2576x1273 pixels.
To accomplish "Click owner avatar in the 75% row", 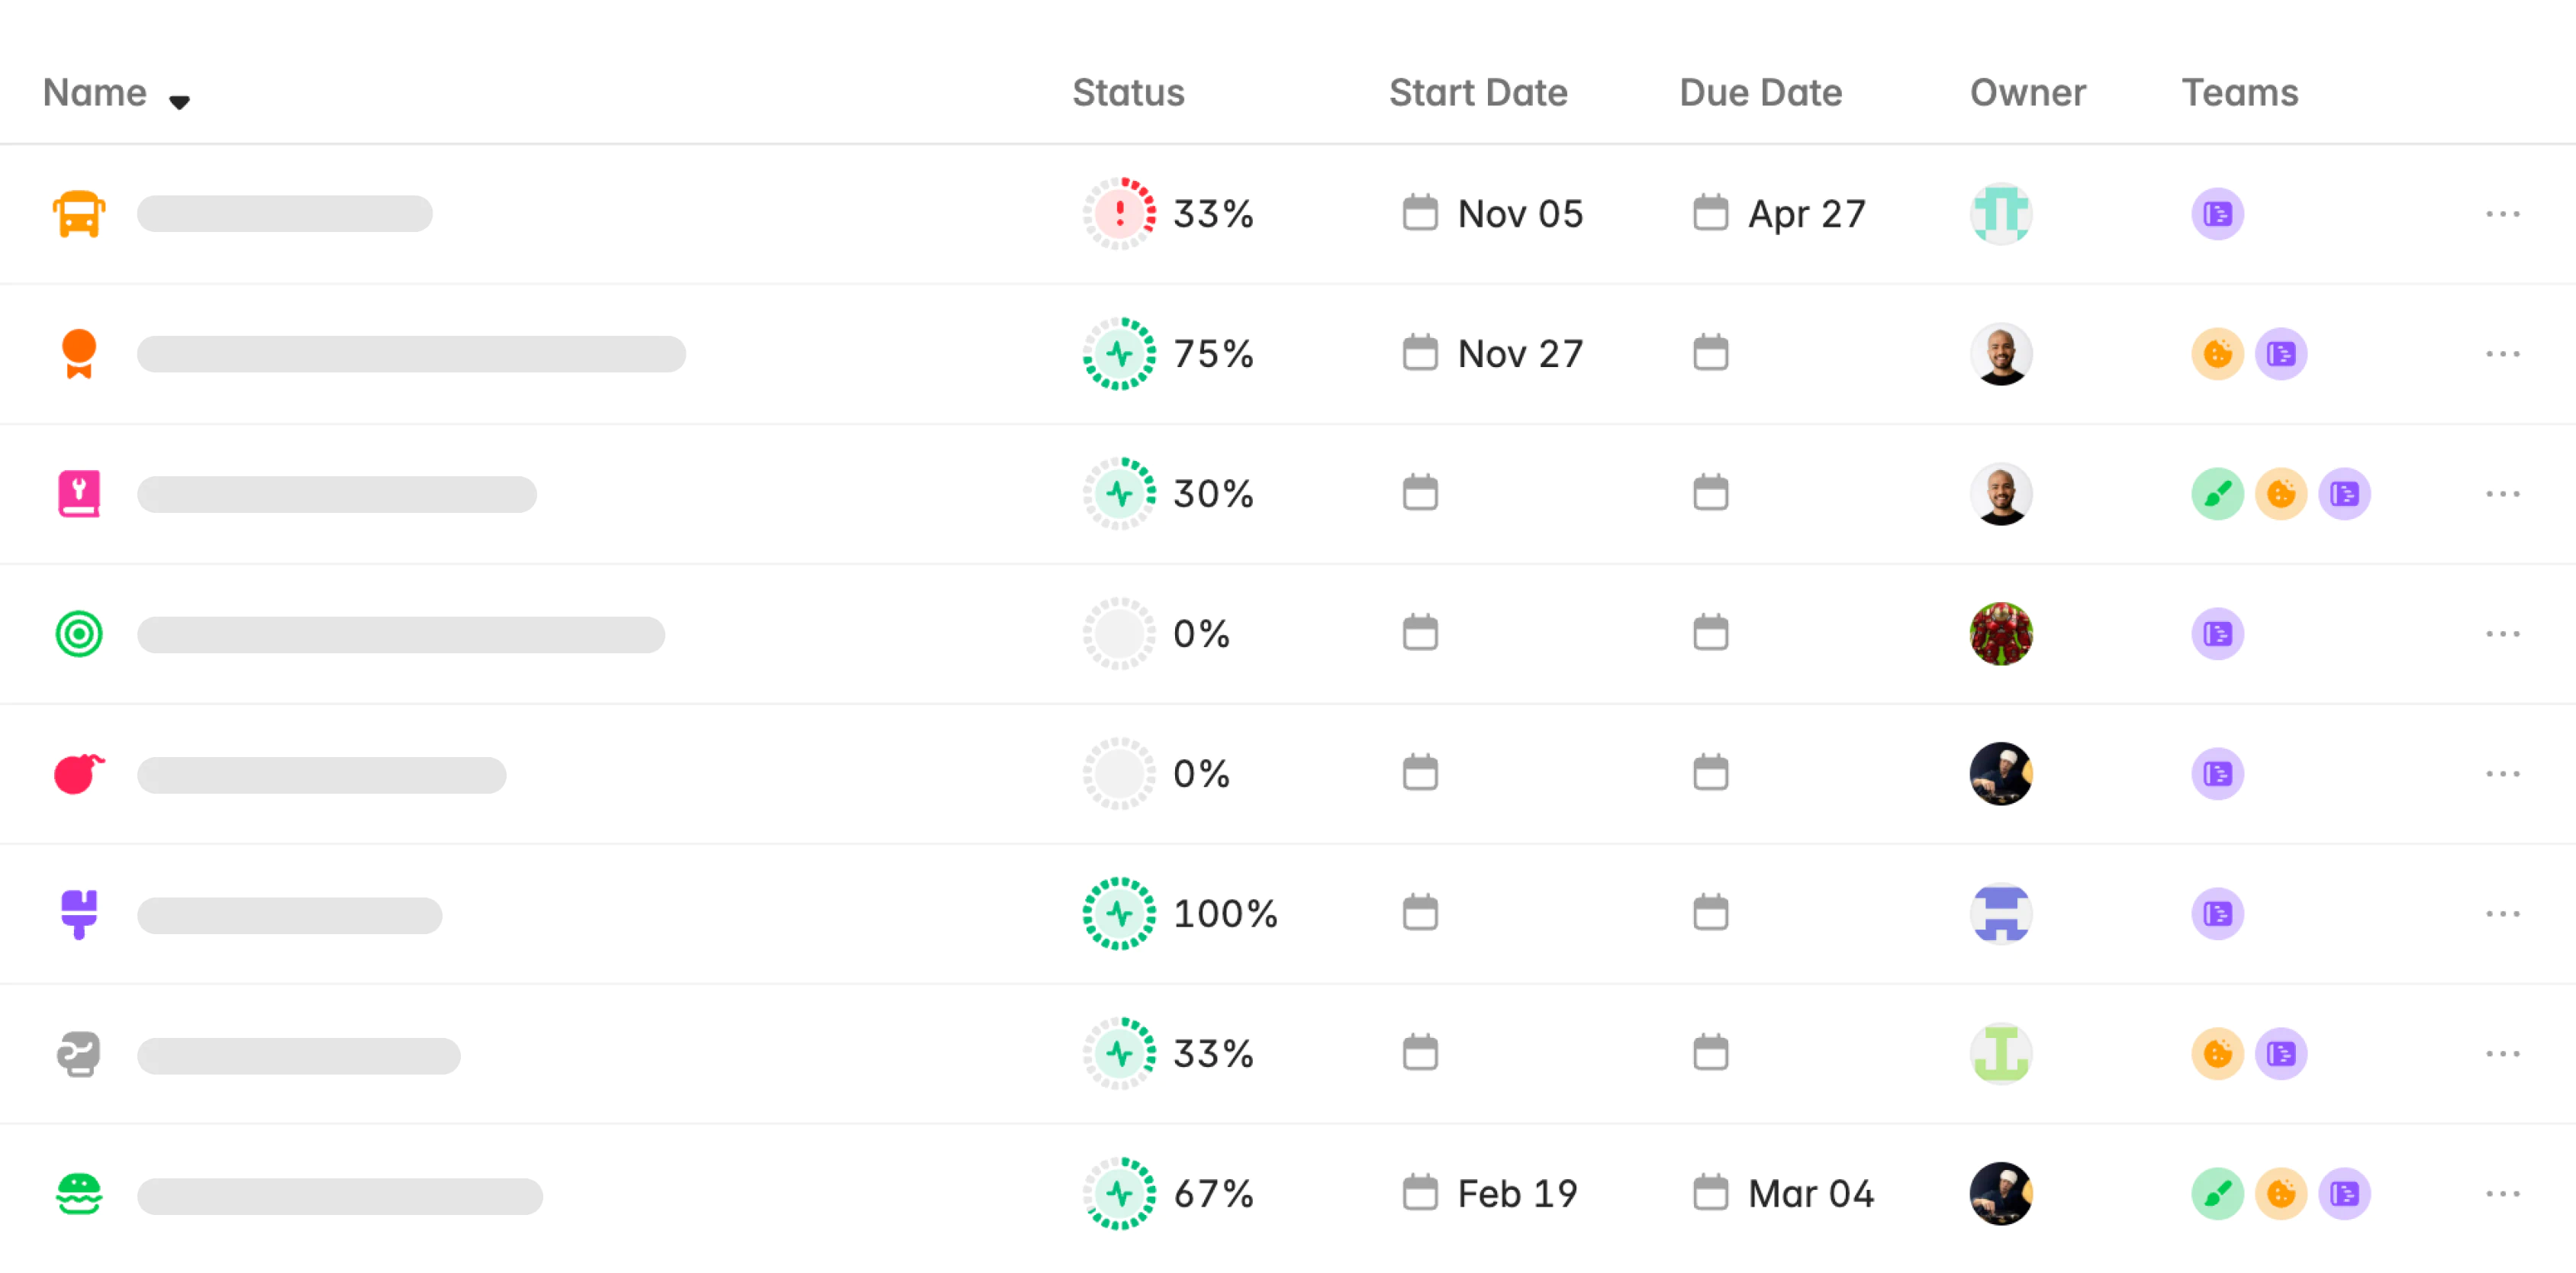I will coord(2001,353).
